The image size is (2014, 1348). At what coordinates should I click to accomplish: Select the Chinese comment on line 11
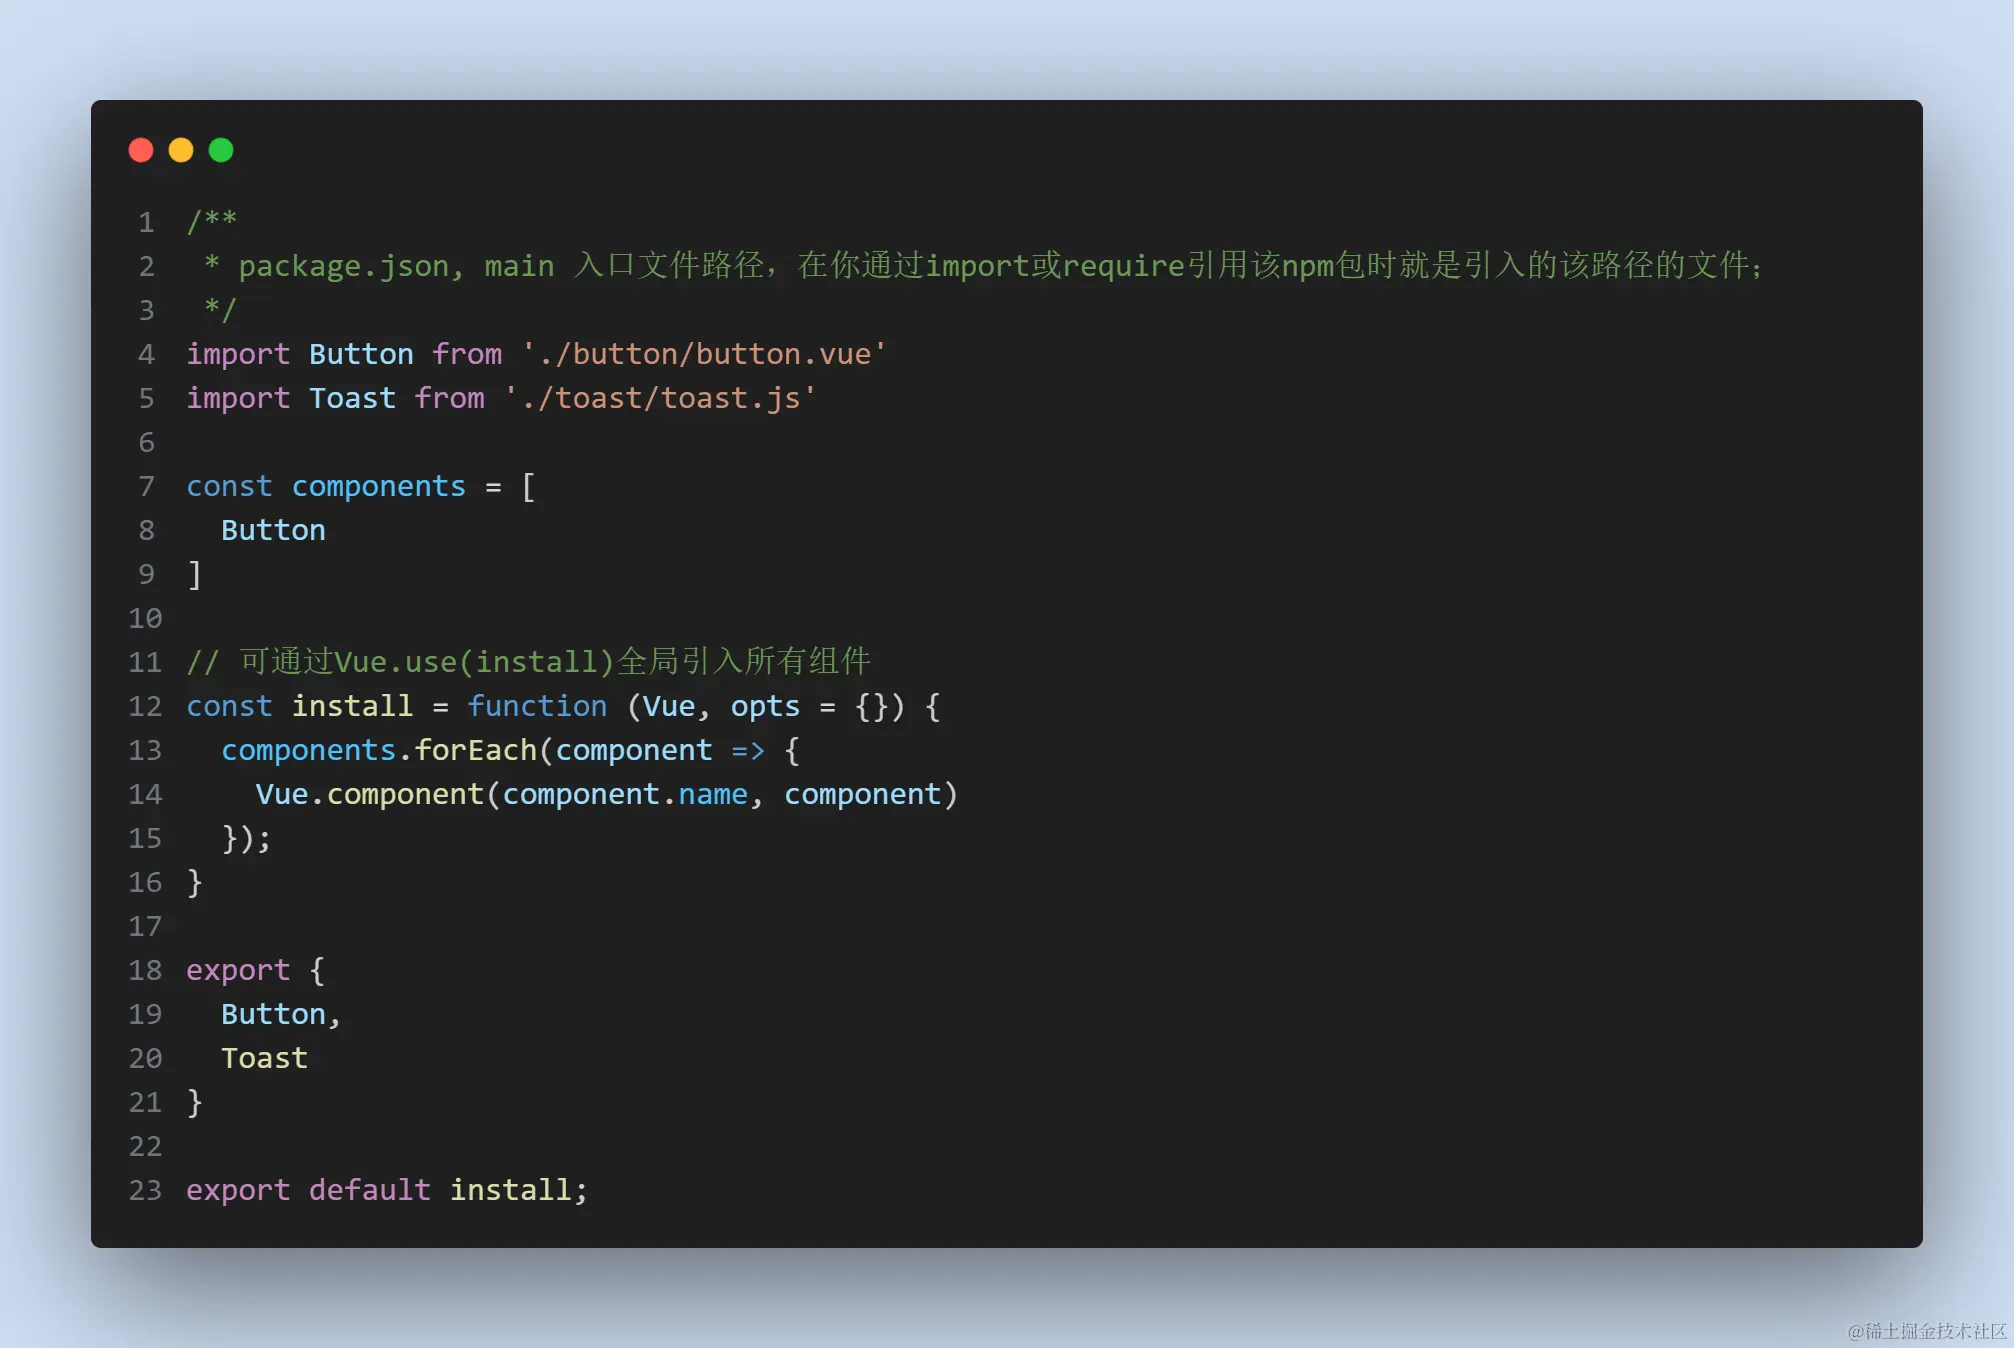click(530, 661)
